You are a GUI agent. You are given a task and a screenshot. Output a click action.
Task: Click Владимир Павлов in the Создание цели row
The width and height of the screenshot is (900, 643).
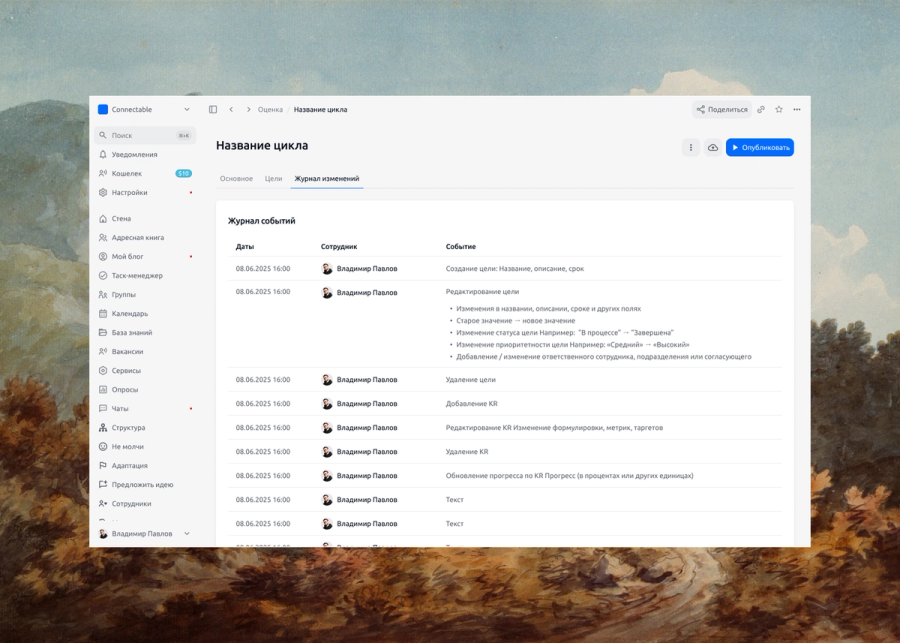click(367, 269)
